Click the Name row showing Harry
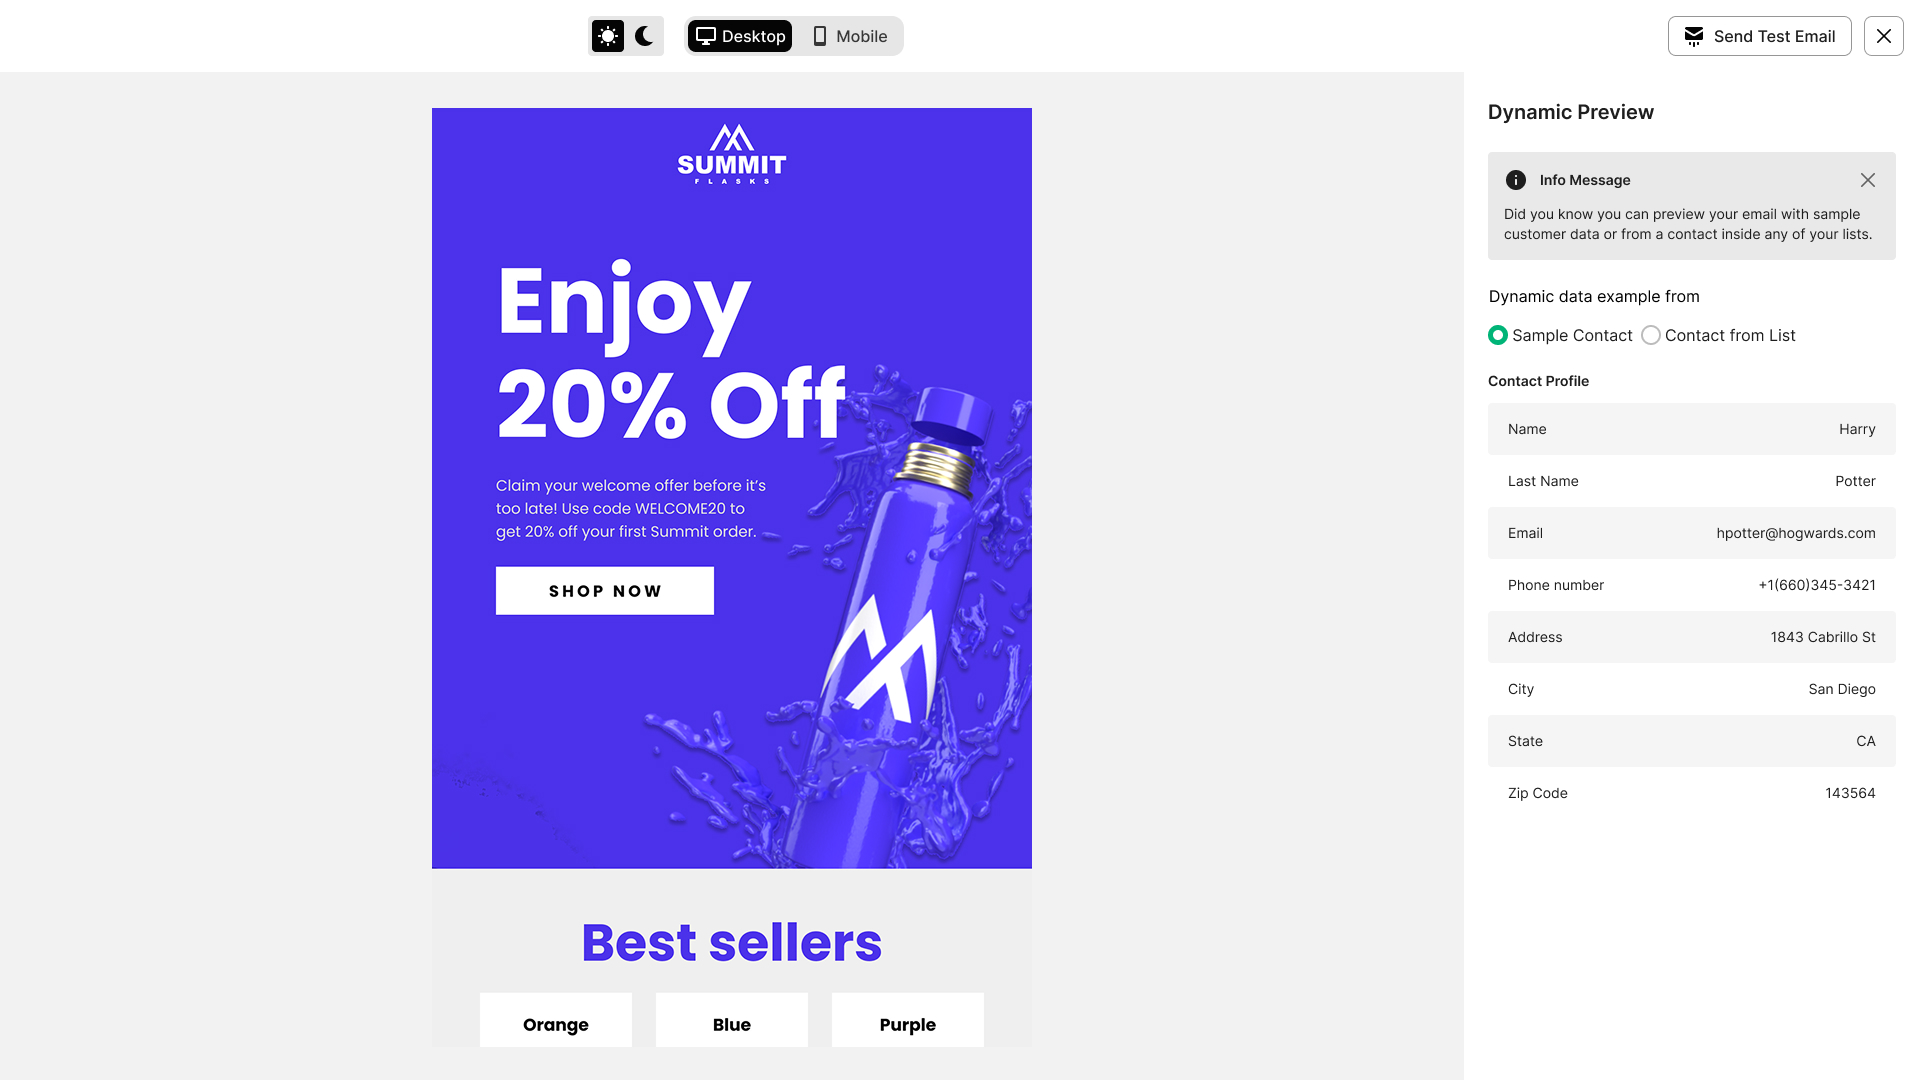The height and width of the screenshot is (1080, 1920). [1691, 429]
